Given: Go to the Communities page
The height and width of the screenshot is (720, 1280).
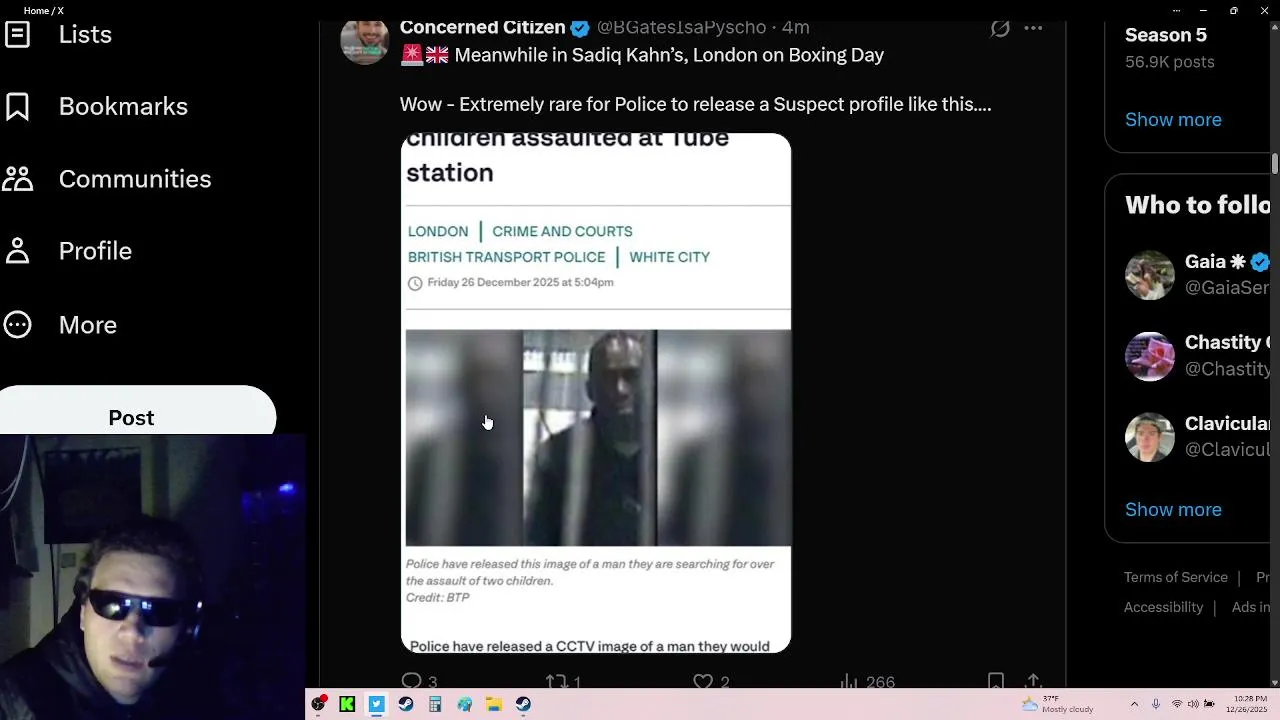Looking at the screenshot, I should (107, 178).
